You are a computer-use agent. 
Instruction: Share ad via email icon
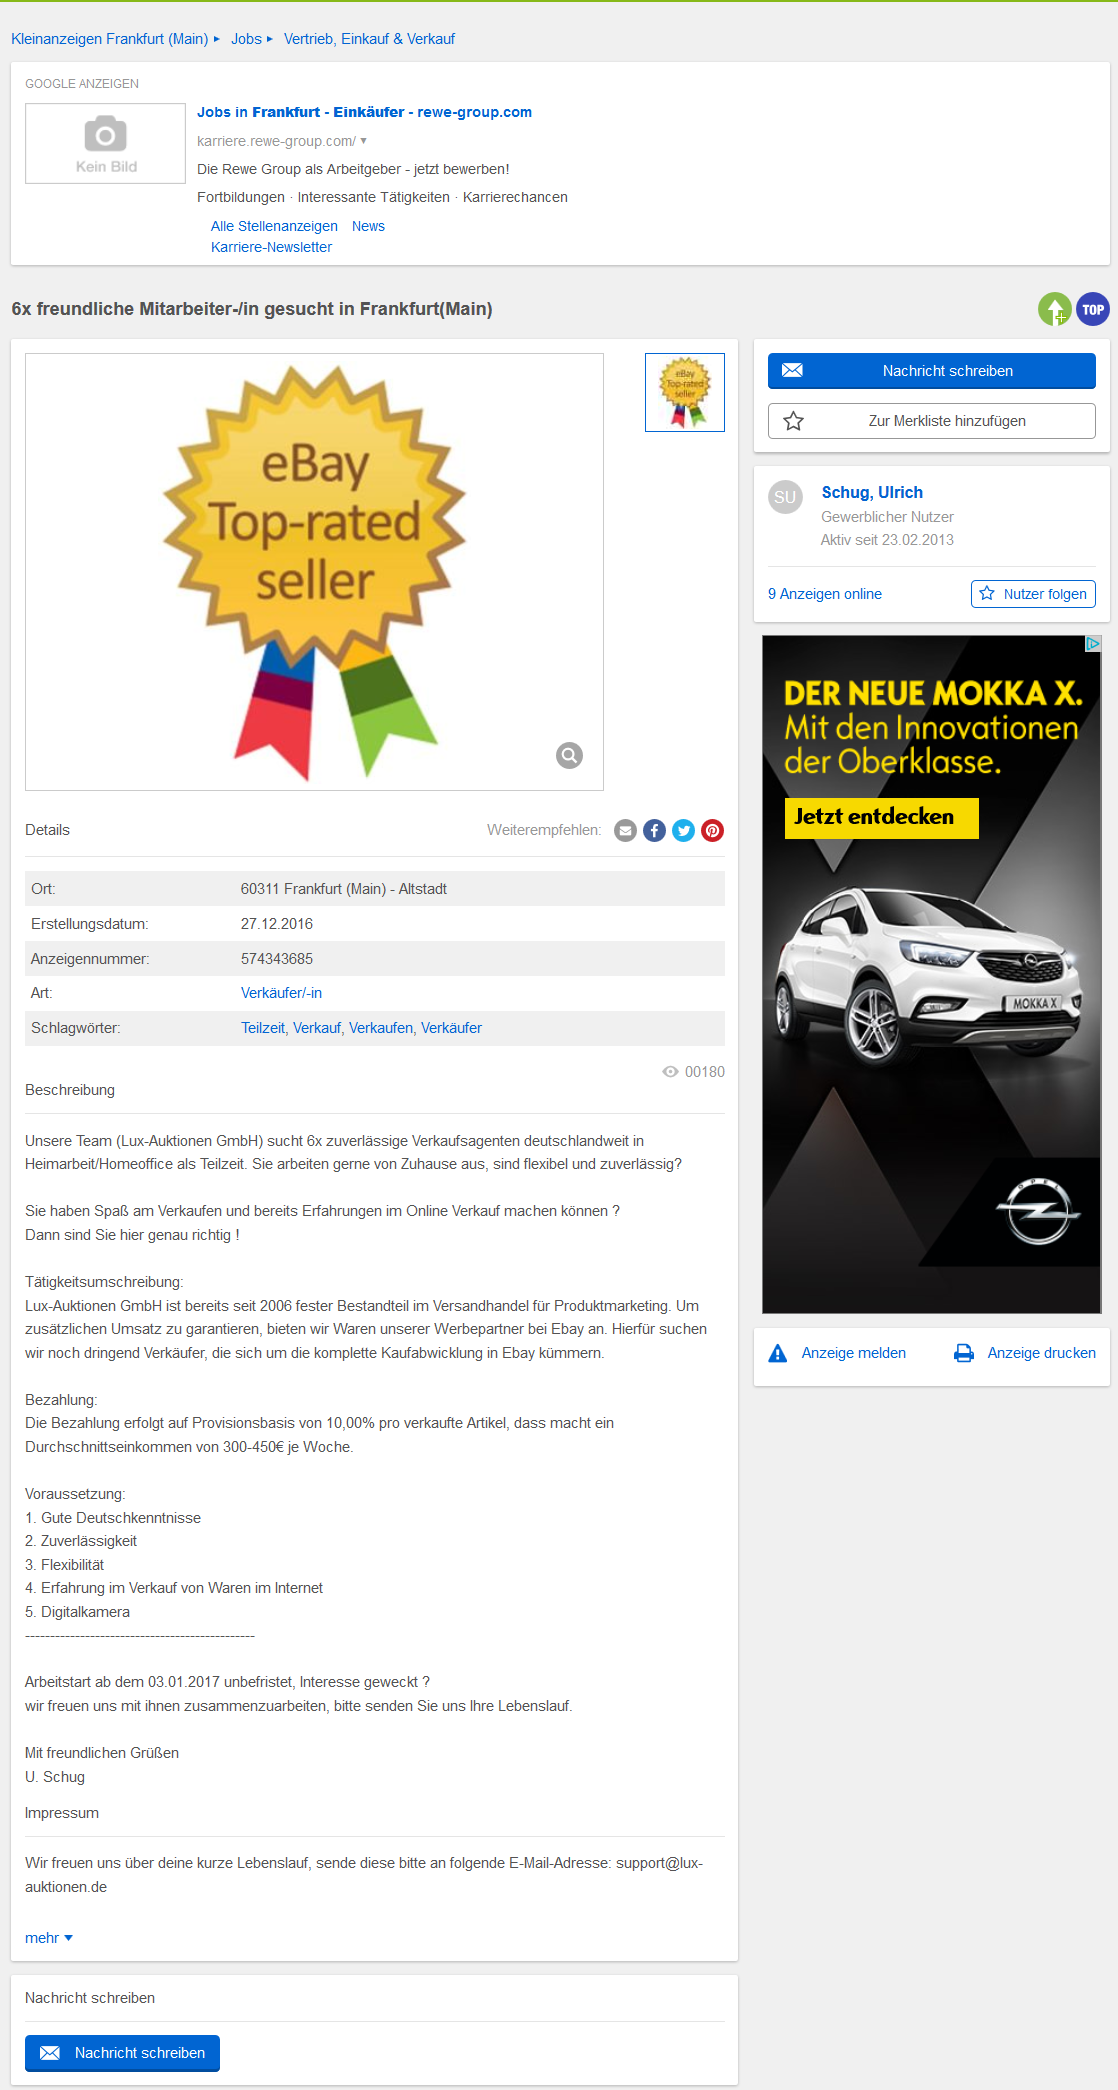click(x=625, y=830)
